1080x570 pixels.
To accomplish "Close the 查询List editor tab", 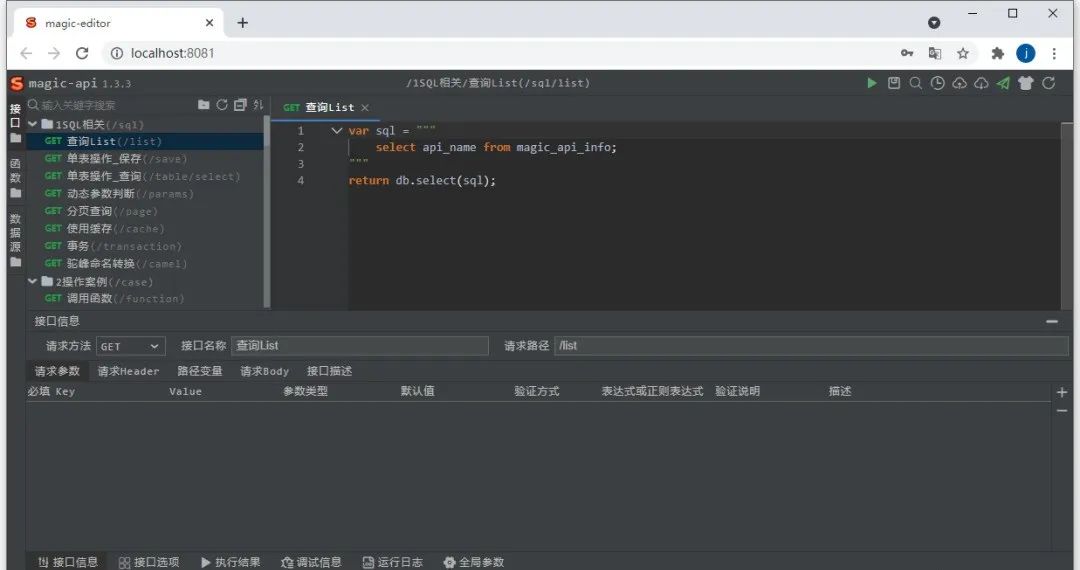I will coord(365,107).
